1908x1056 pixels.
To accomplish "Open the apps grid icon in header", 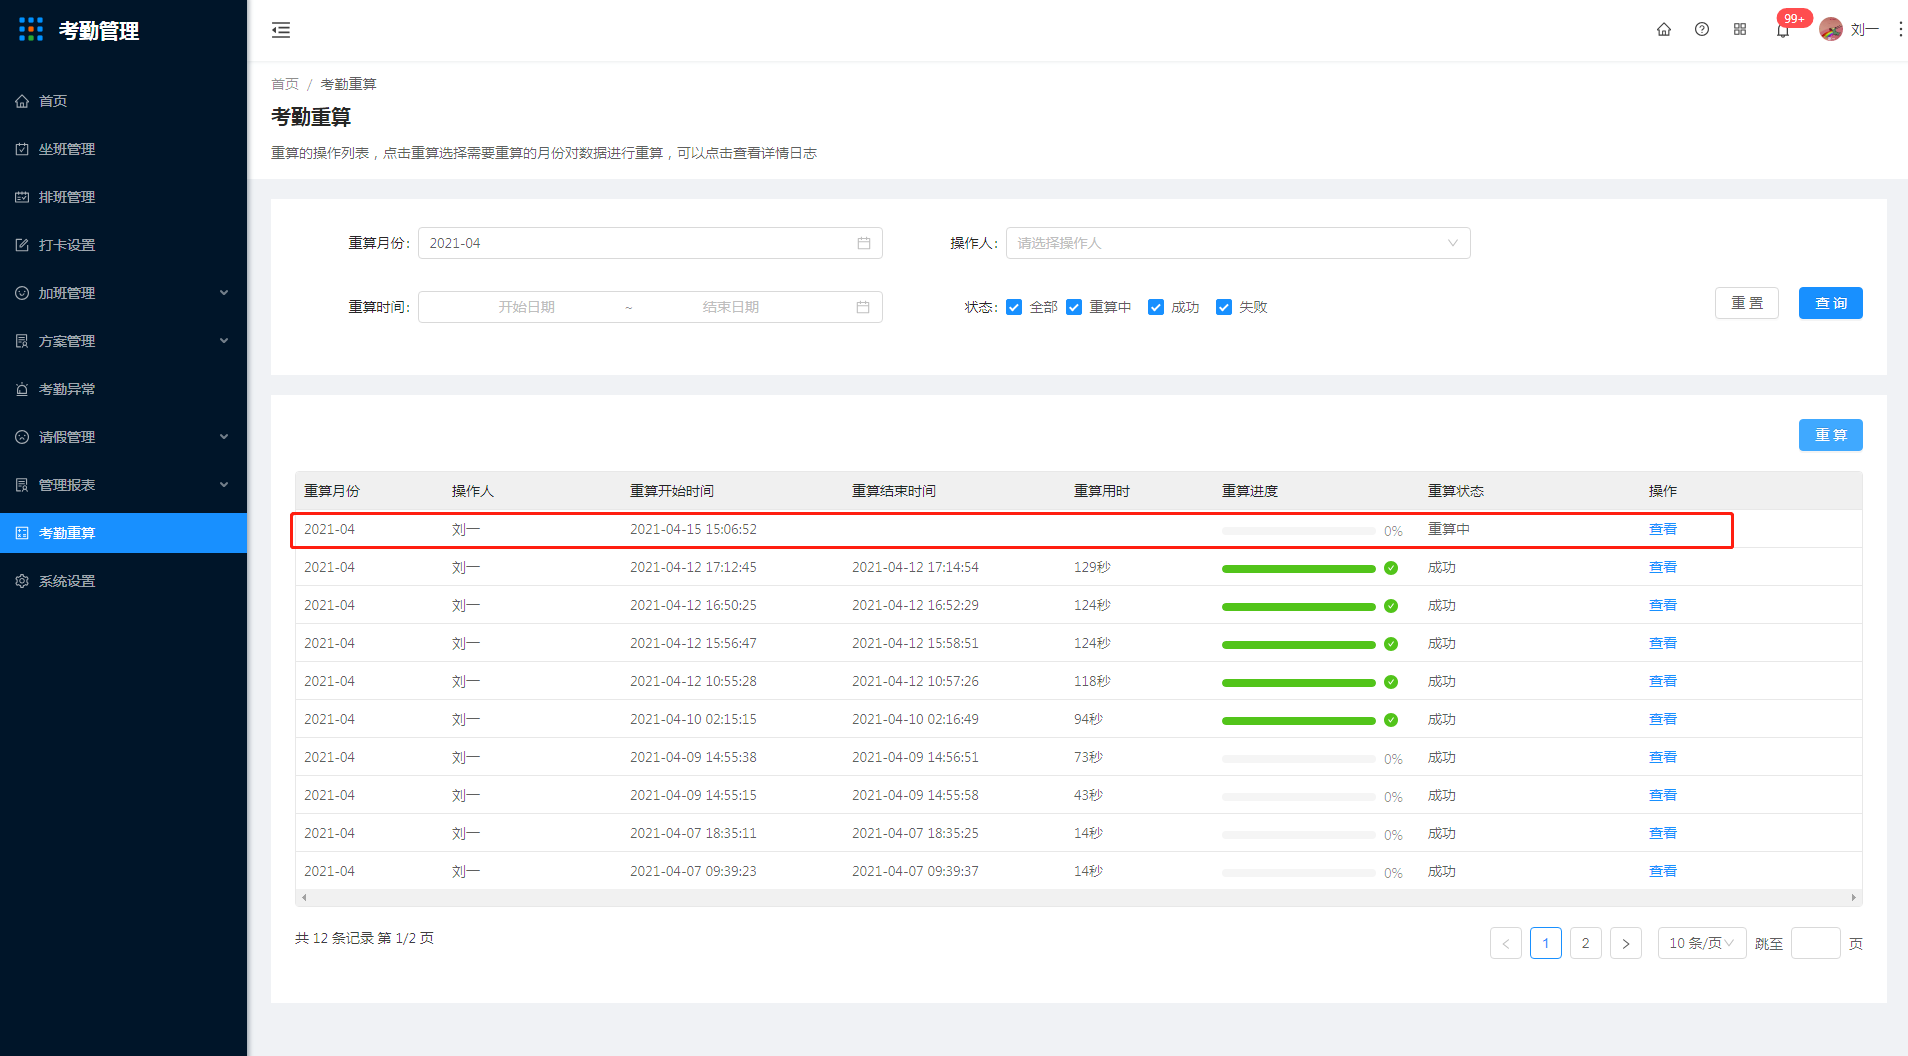I will [1740, 30].
